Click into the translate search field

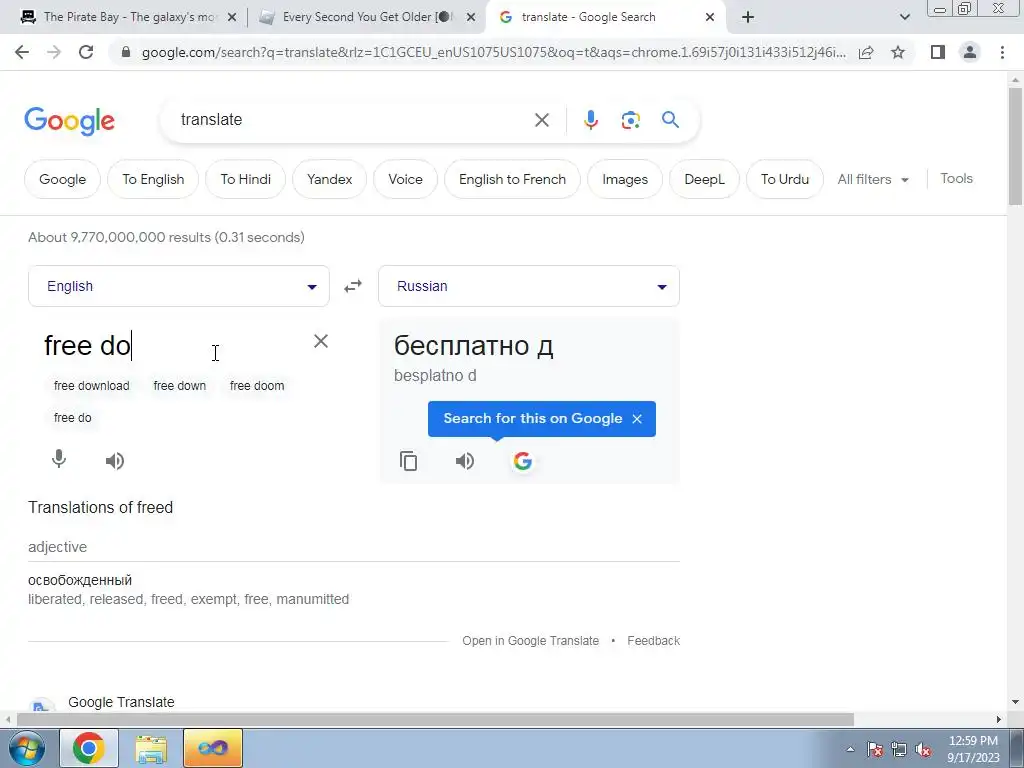pos(353,120)
